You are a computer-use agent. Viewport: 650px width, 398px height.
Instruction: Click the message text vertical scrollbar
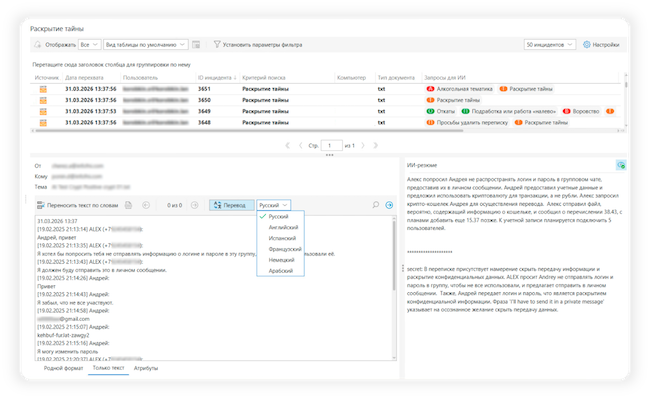point(394,255)
